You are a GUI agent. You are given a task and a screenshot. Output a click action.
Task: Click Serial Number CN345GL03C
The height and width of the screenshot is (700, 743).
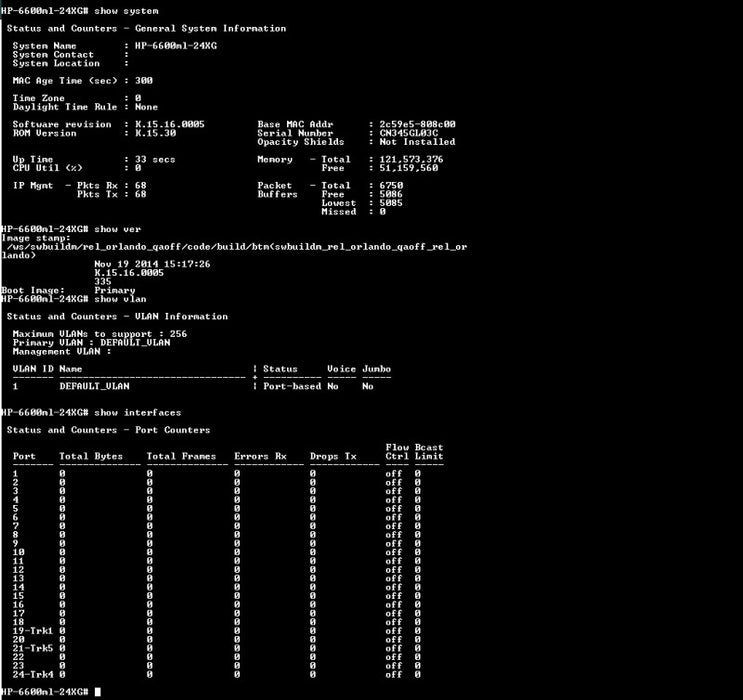(x=408, y=133)
